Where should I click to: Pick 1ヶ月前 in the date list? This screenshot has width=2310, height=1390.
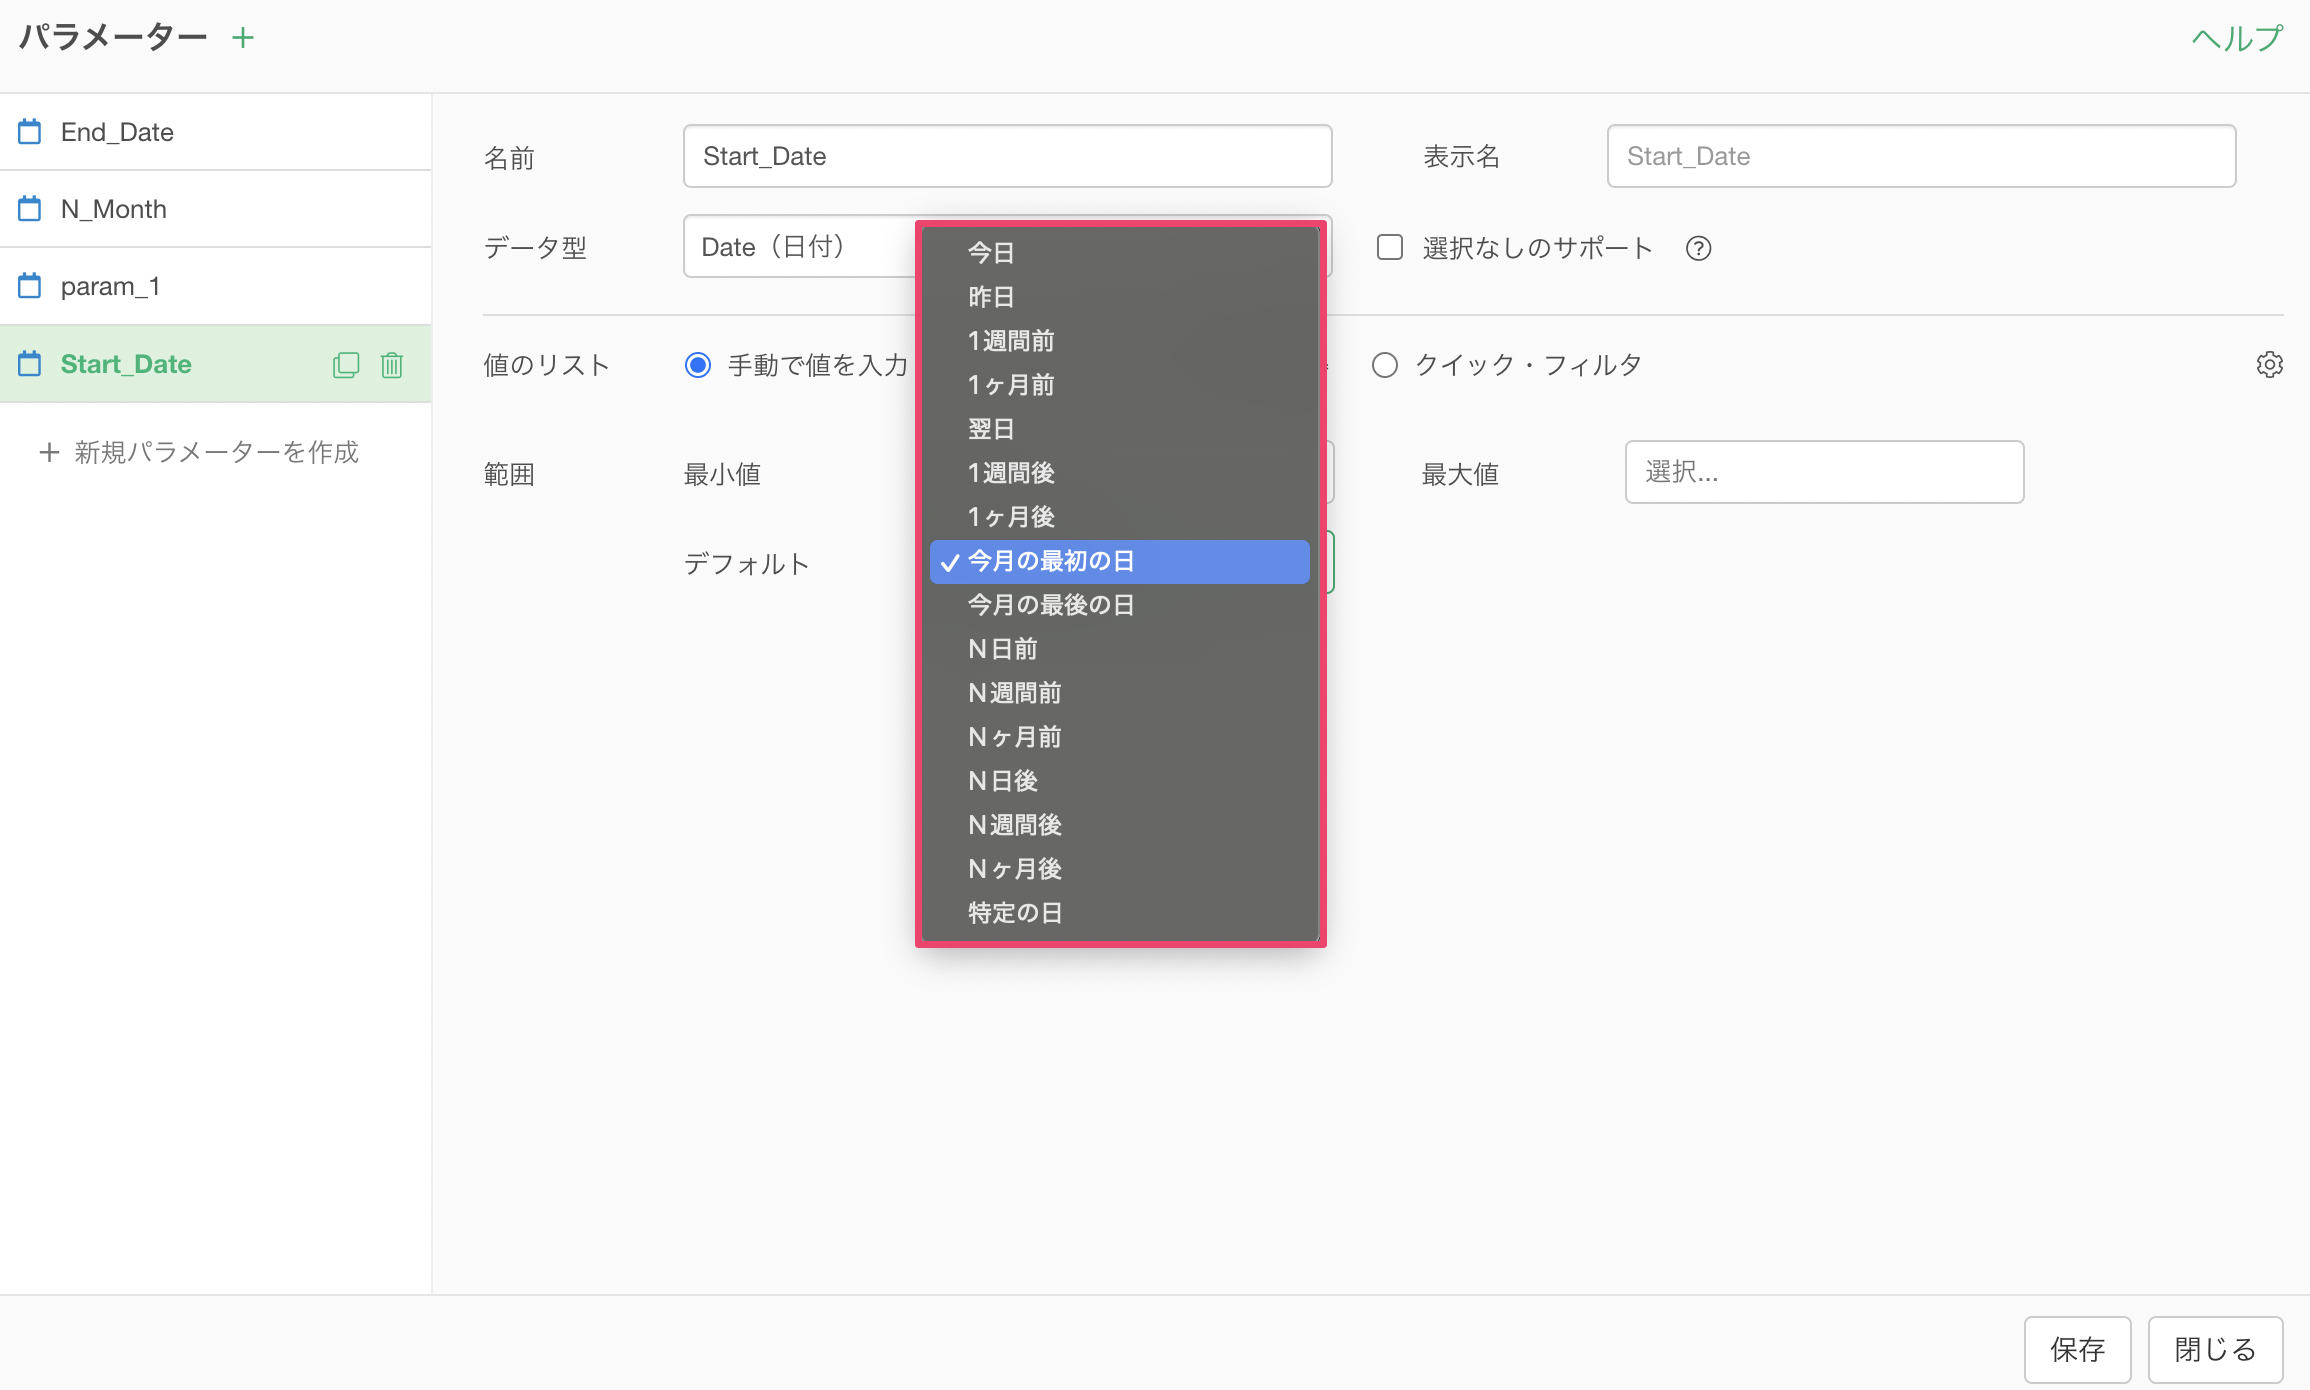(x=1120, y=385)
